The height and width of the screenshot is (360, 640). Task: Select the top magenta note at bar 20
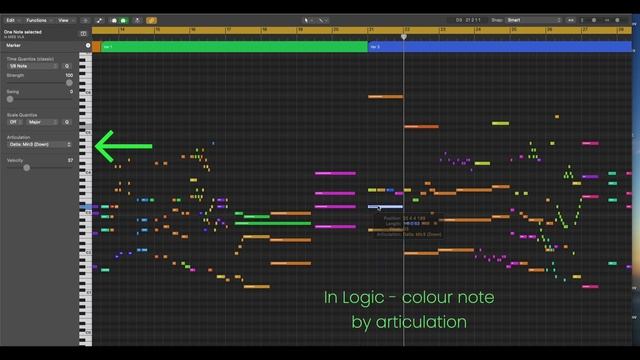pyautogui.click(x=335, y=173)
